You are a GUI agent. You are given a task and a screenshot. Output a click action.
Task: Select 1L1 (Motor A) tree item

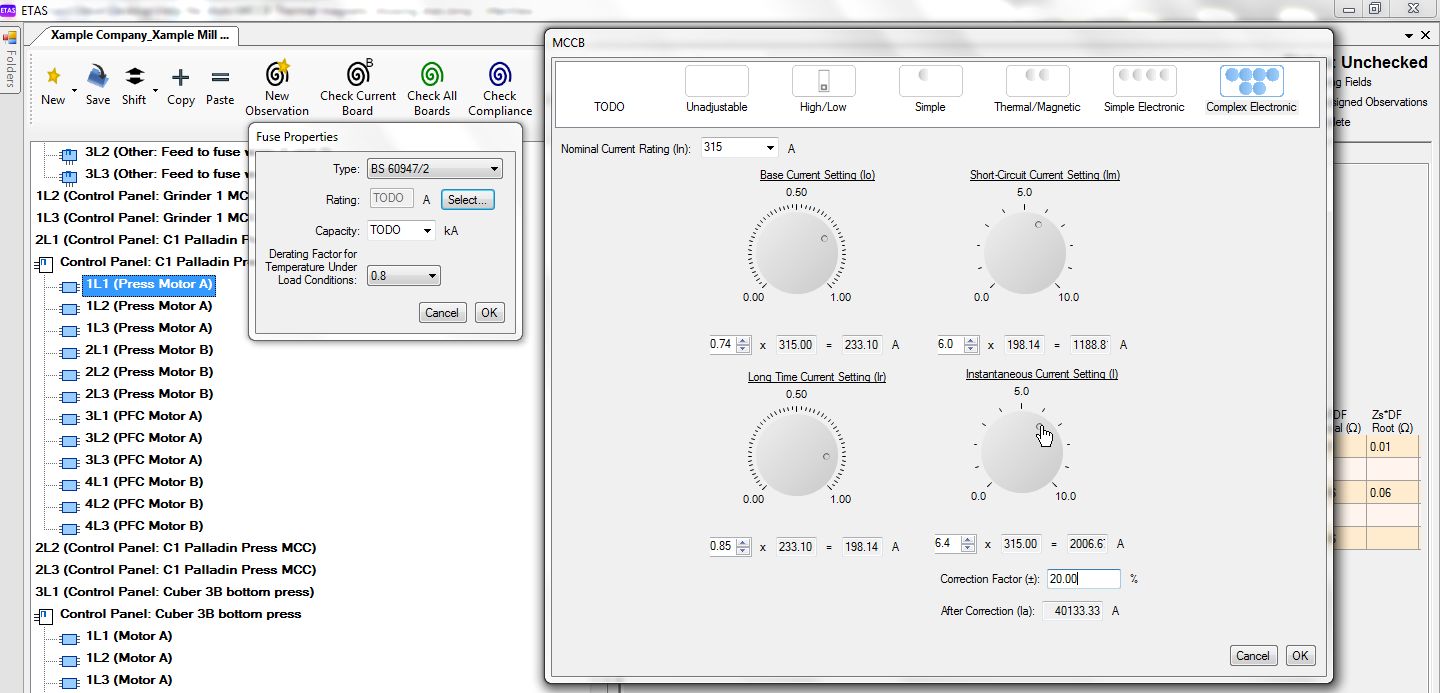129,636
